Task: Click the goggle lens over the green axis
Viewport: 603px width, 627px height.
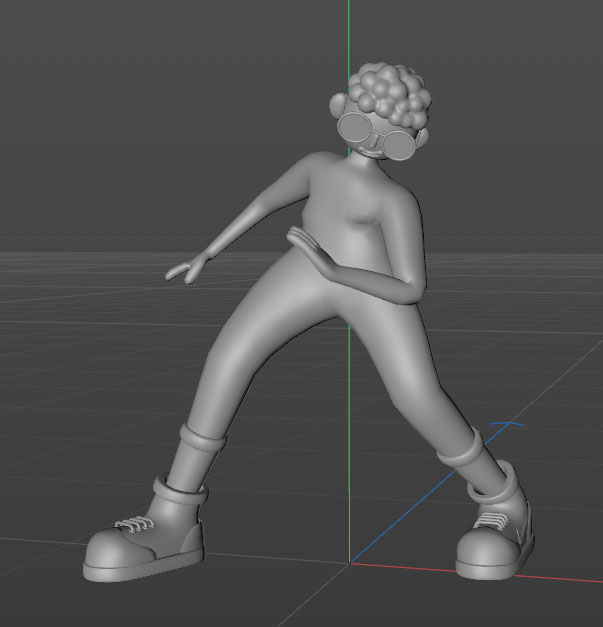Action: pos(354,127)
